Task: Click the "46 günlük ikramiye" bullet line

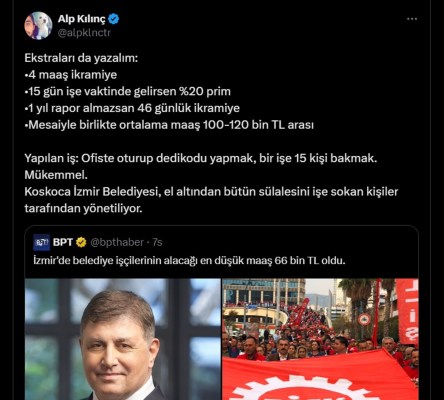Action: tap(132, 108)
